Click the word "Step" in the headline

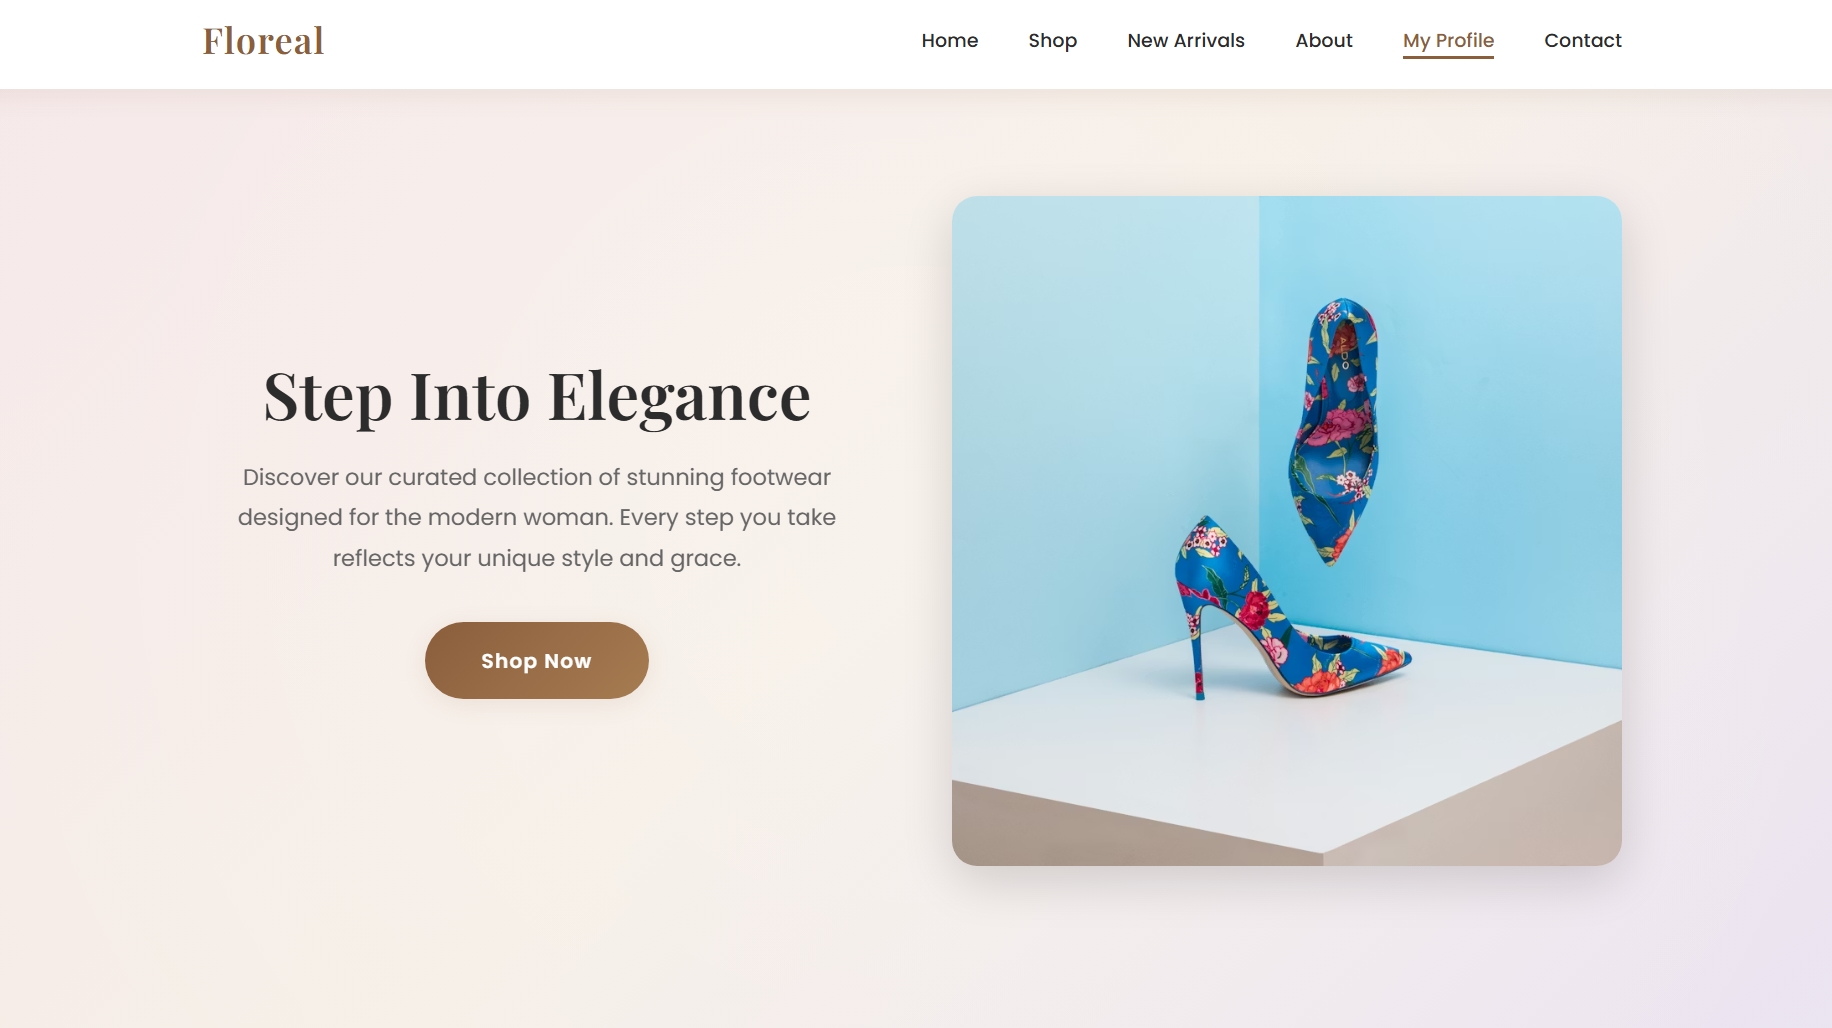(x=327, y=398)
